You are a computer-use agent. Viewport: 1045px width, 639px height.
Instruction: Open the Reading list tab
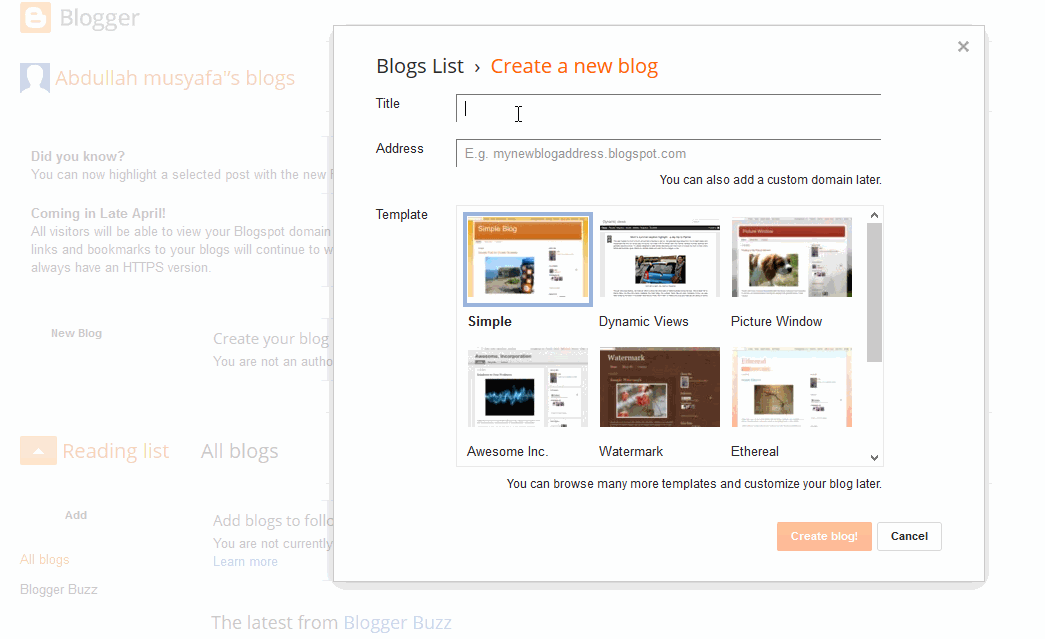116,451
